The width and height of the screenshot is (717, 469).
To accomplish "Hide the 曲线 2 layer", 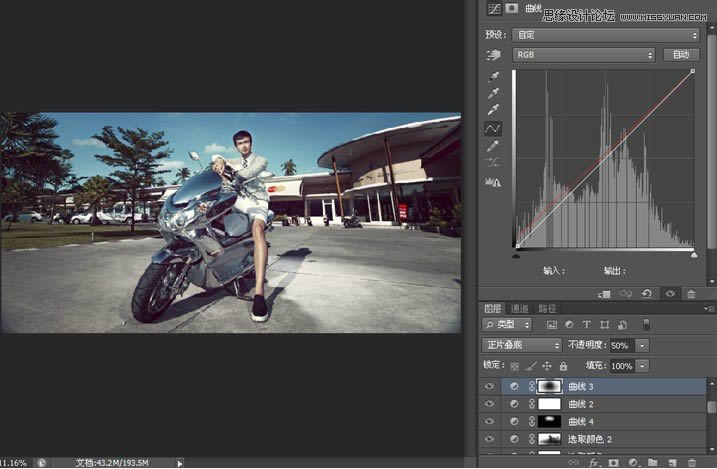I will [489, 404].
